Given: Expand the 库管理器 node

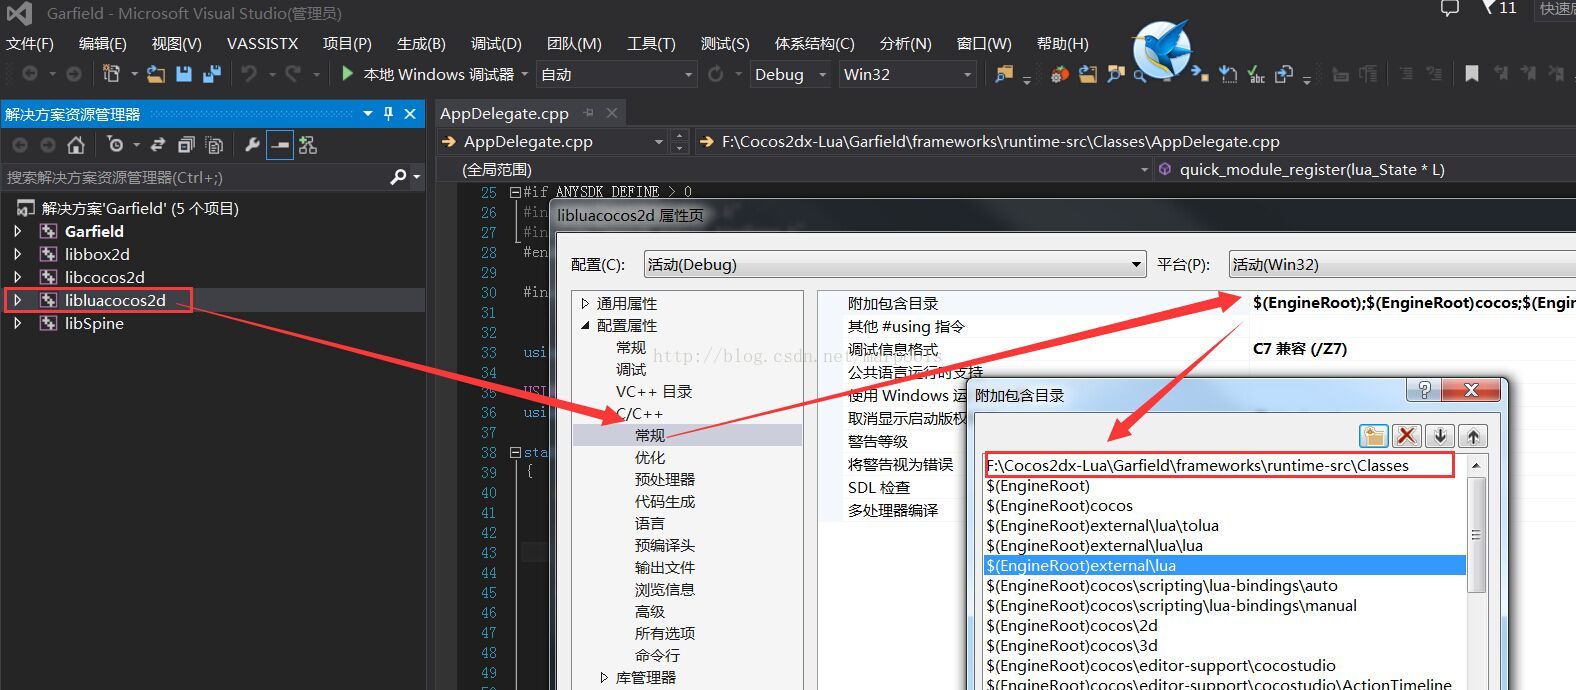Looking at the screenshot, I should click(604, 677).
